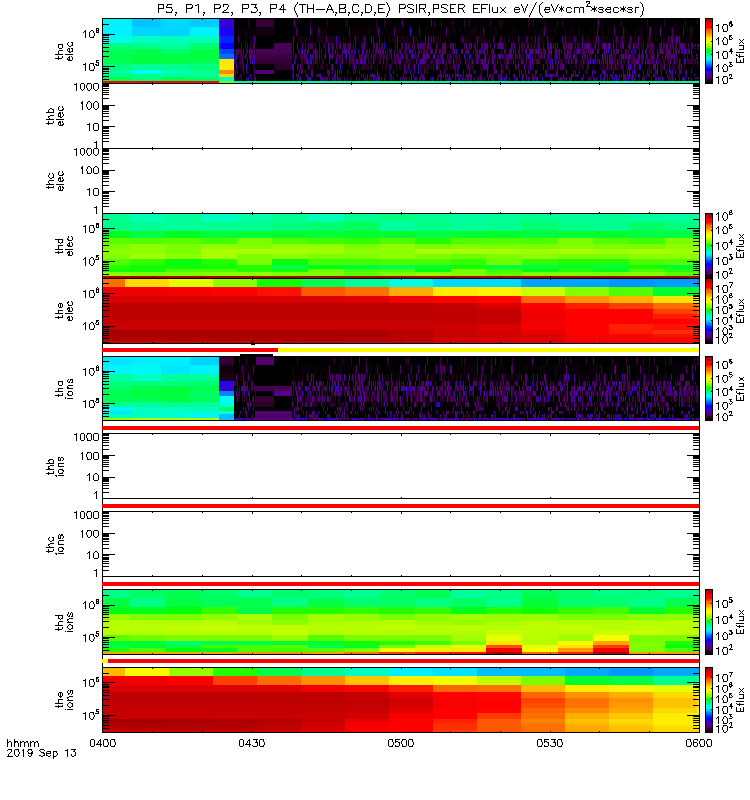Click inside the empty thb elec panel
750x800 pixels.
401,116
